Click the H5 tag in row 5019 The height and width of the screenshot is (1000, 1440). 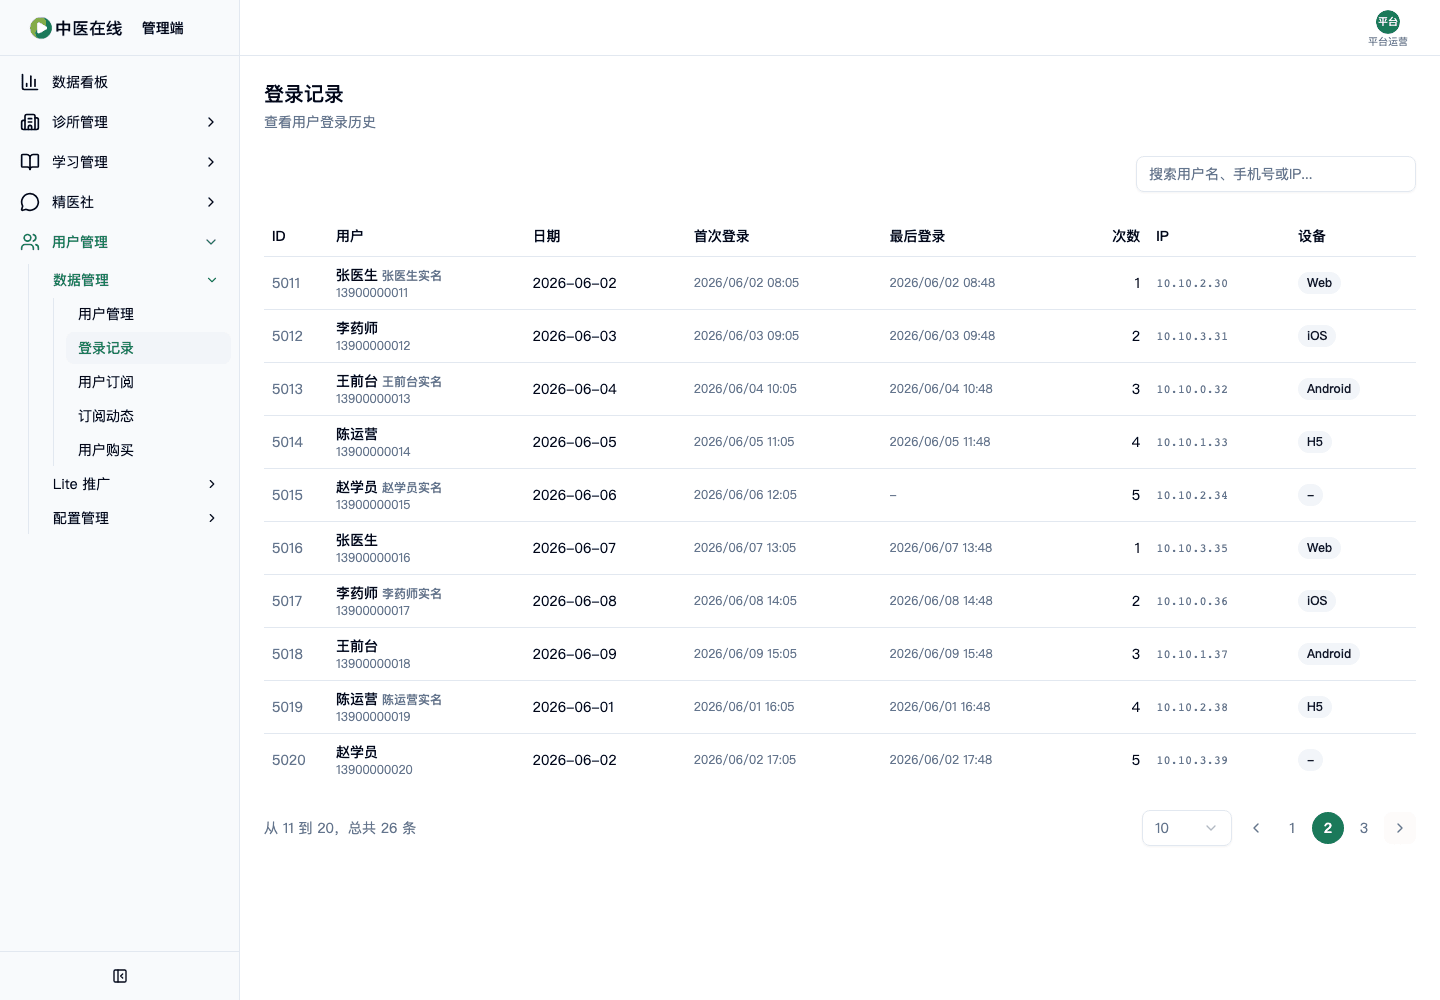click(x=1315, y=707)
